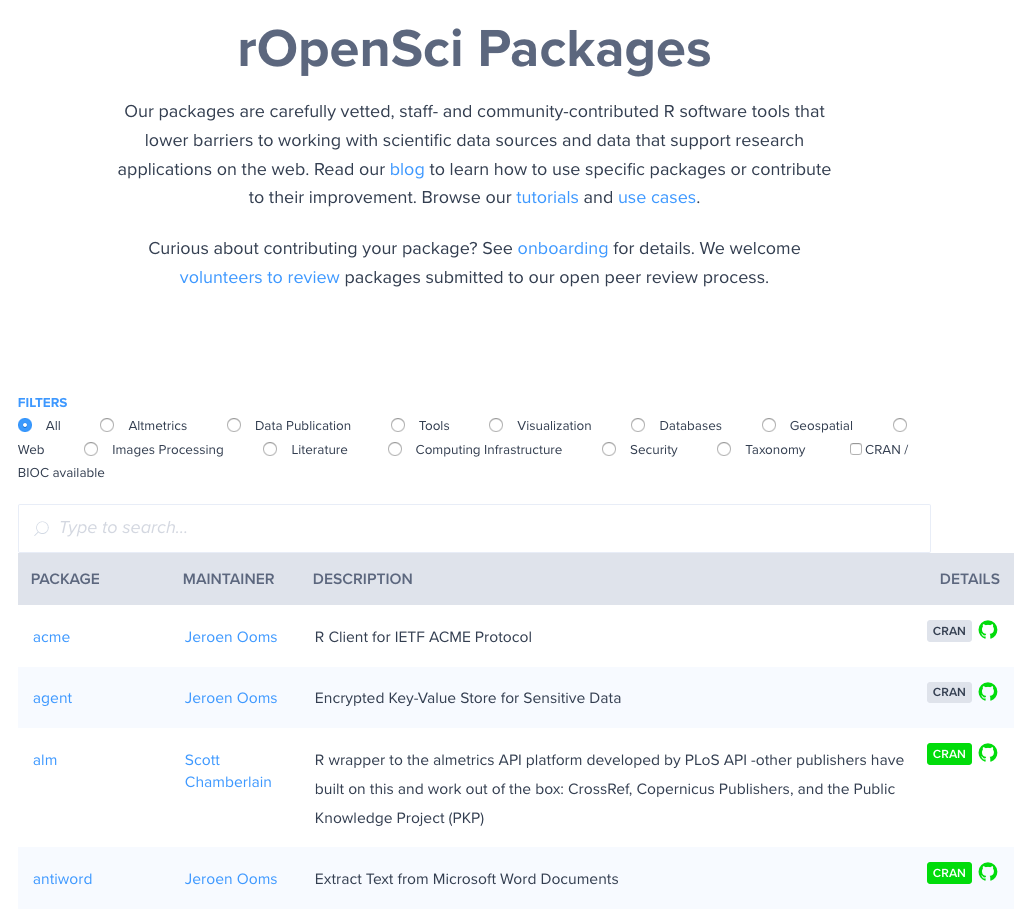Image resolution: width=1018 pixels, height=913 pixels.
Task: Open GitHub icon for acme package
Action: coord(987,630)
